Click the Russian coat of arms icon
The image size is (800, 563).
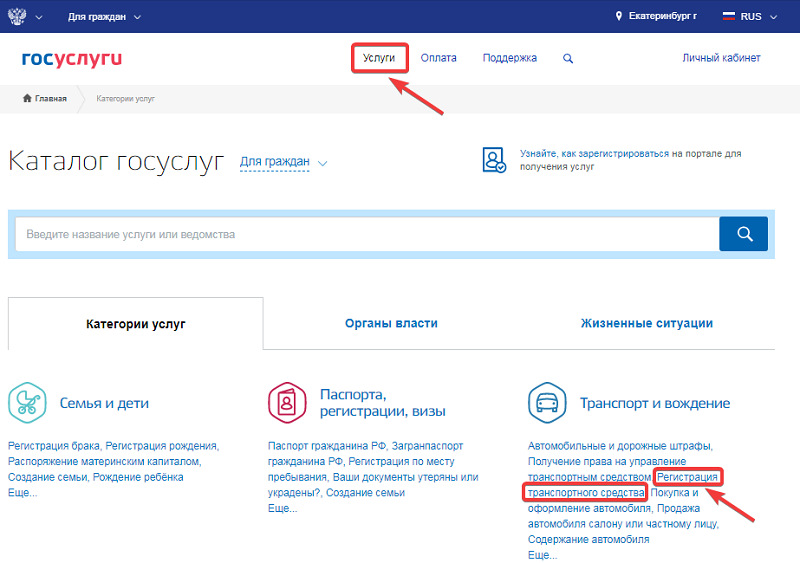tap(17, 16)
